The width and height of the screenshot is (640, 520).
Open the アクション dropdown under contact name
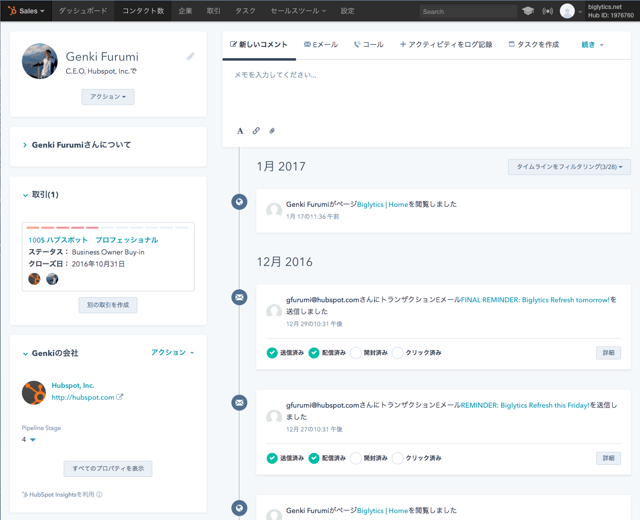[108, 97]
